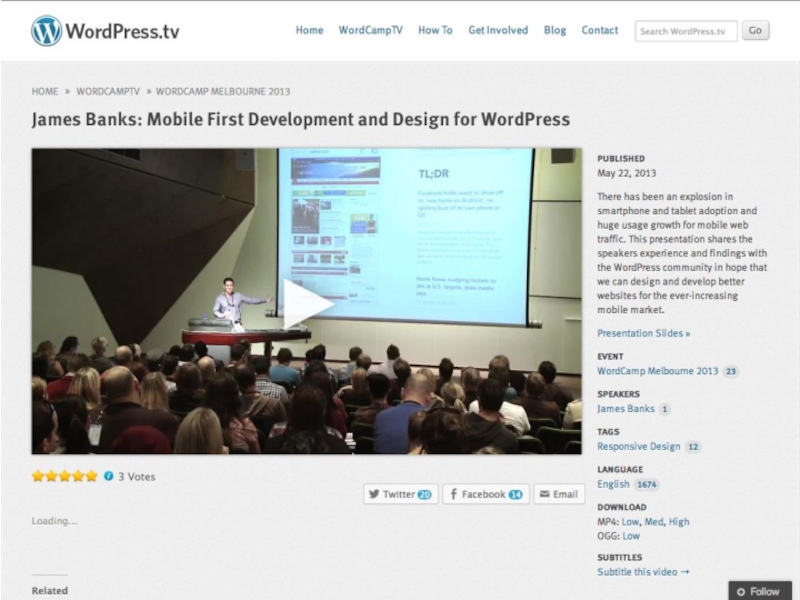Click the WordPress.tv logo

(105, 31)
